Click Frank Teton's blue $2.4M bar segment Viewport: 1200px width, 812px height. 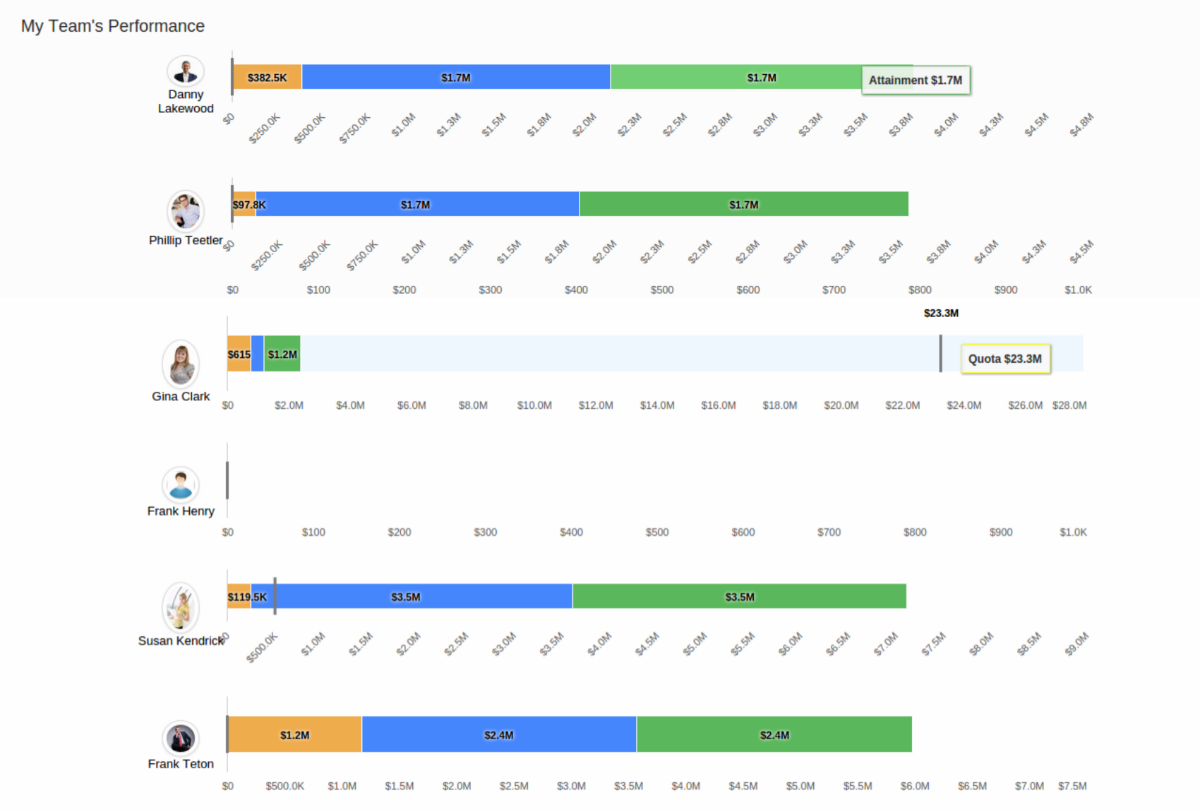(499, 735)
